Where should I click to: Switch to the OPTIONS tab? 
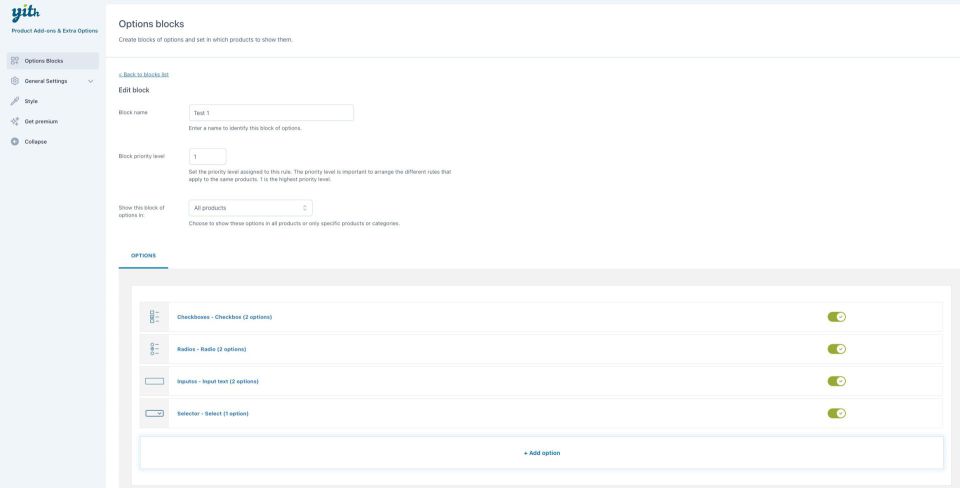[x=143, y=255]
